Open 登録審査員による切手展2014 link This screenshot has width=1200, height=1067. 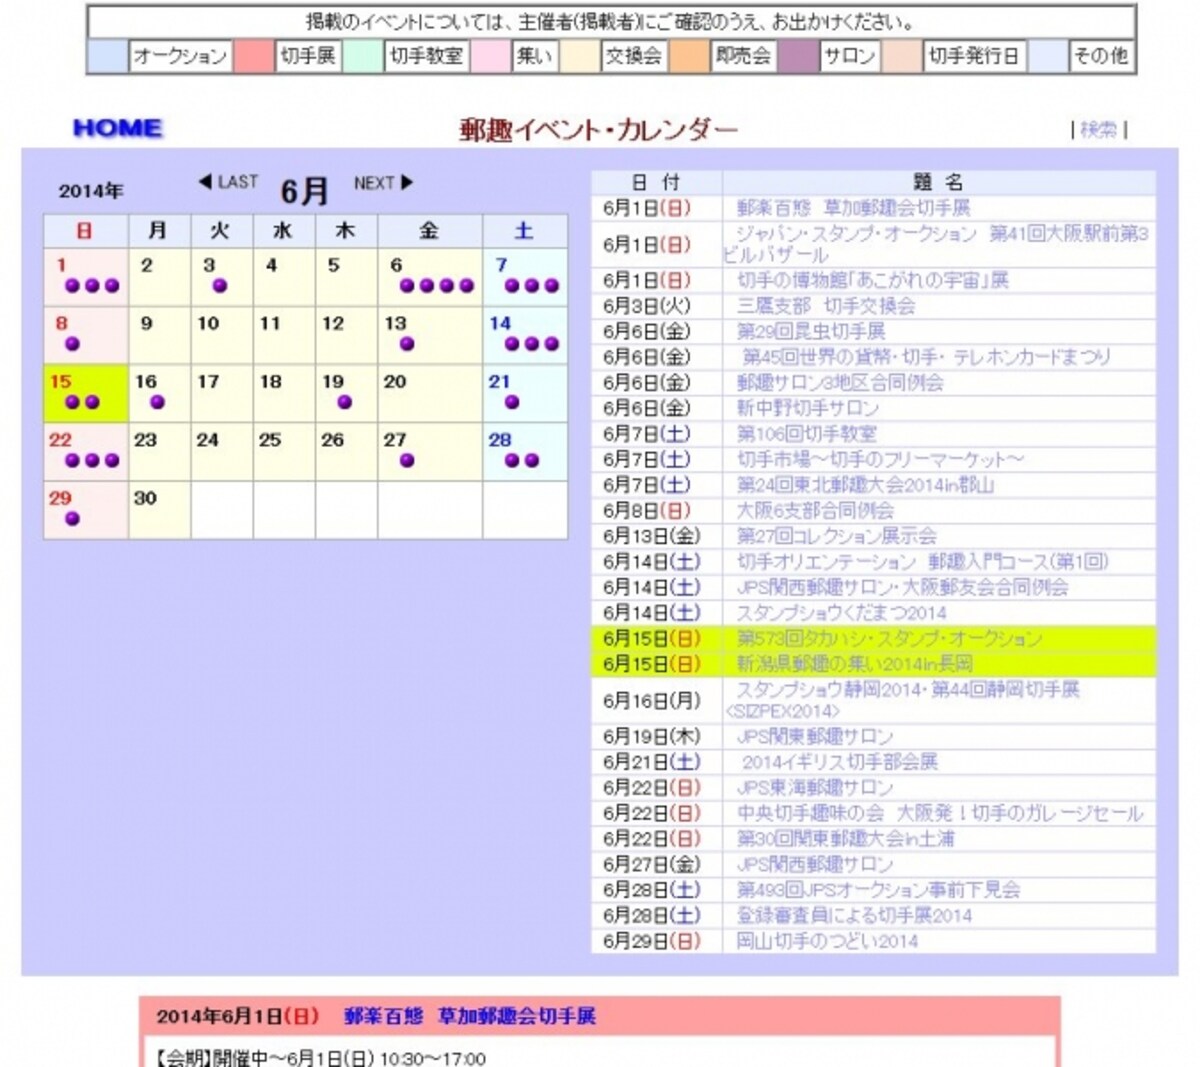[854, 916]
